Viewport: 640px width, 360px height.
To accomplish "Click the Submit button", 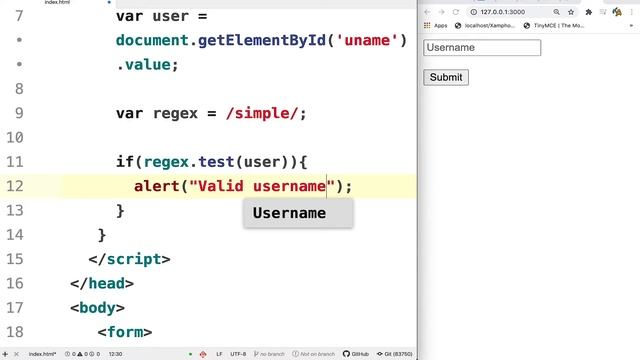I will 446,78.
